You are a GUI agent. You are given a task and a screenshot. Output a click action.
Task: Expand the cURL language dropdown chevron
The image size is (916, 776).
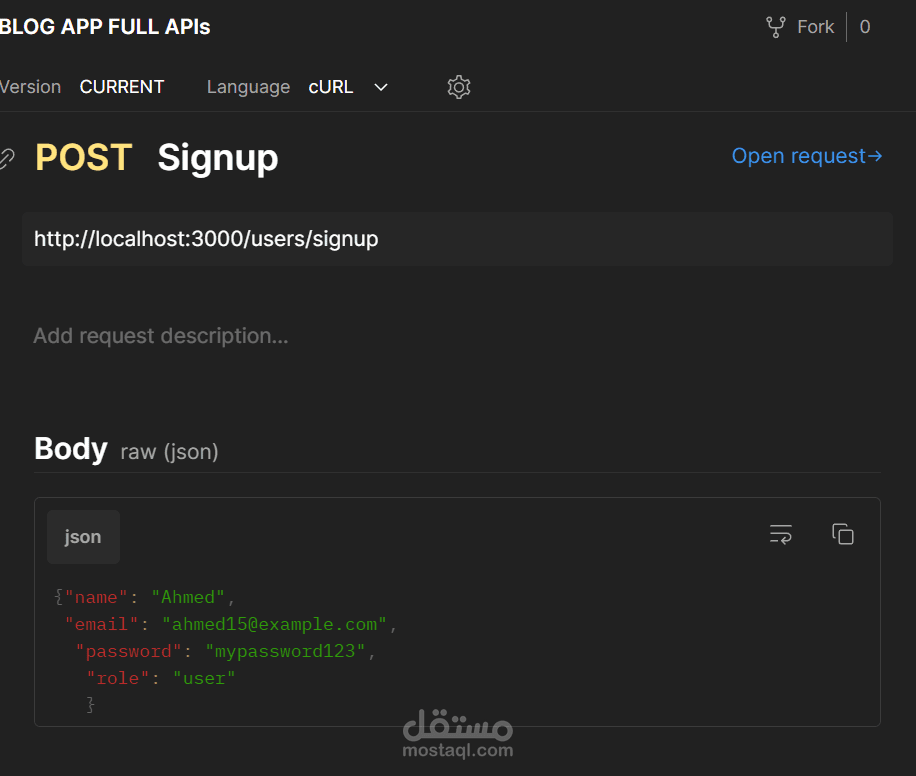(381, 87)
